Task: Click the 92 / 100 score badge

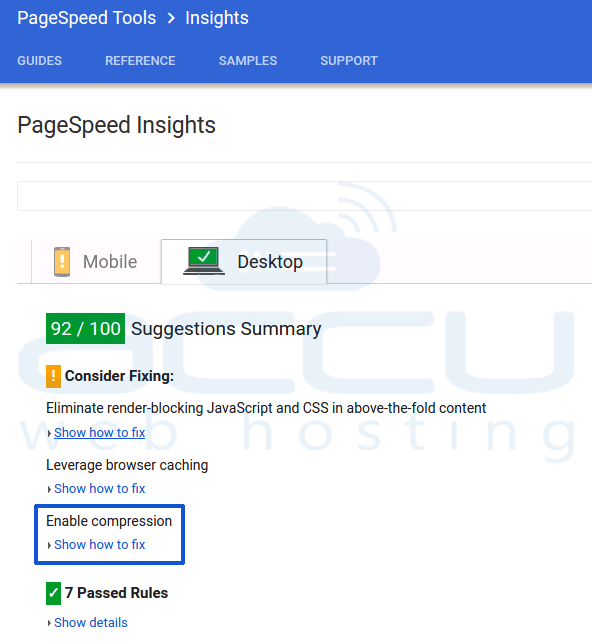Action: point(85,329)
